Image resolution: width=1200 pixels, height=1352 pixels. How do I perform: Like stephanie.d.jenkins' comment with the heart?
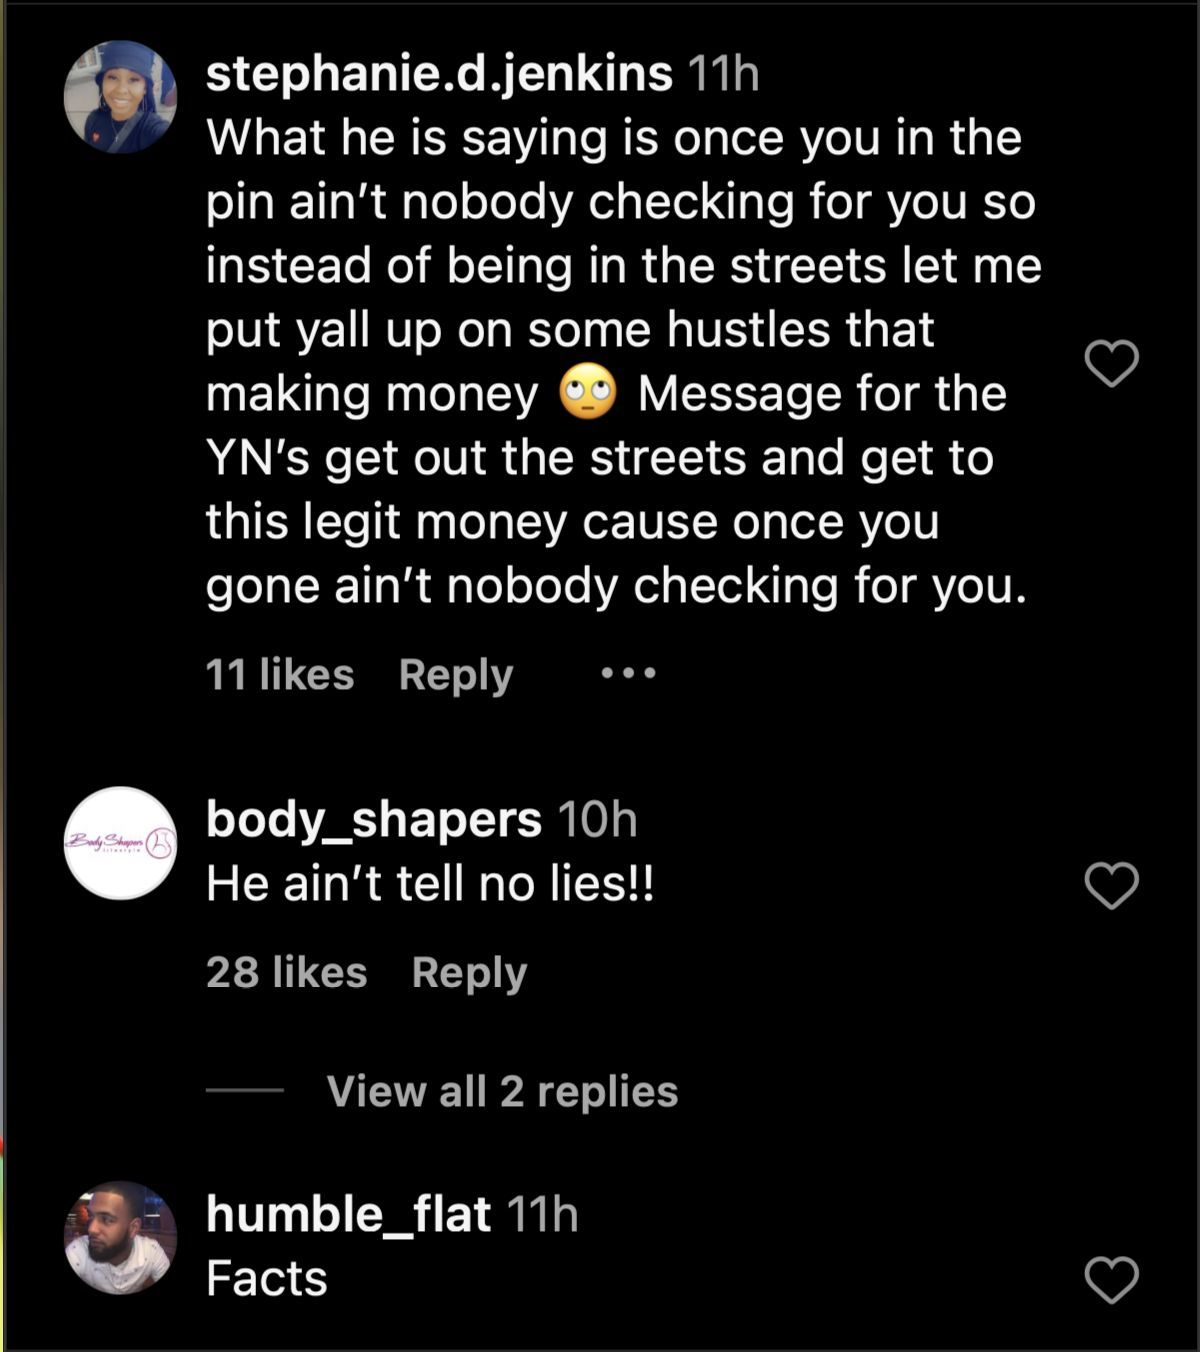1112,363
